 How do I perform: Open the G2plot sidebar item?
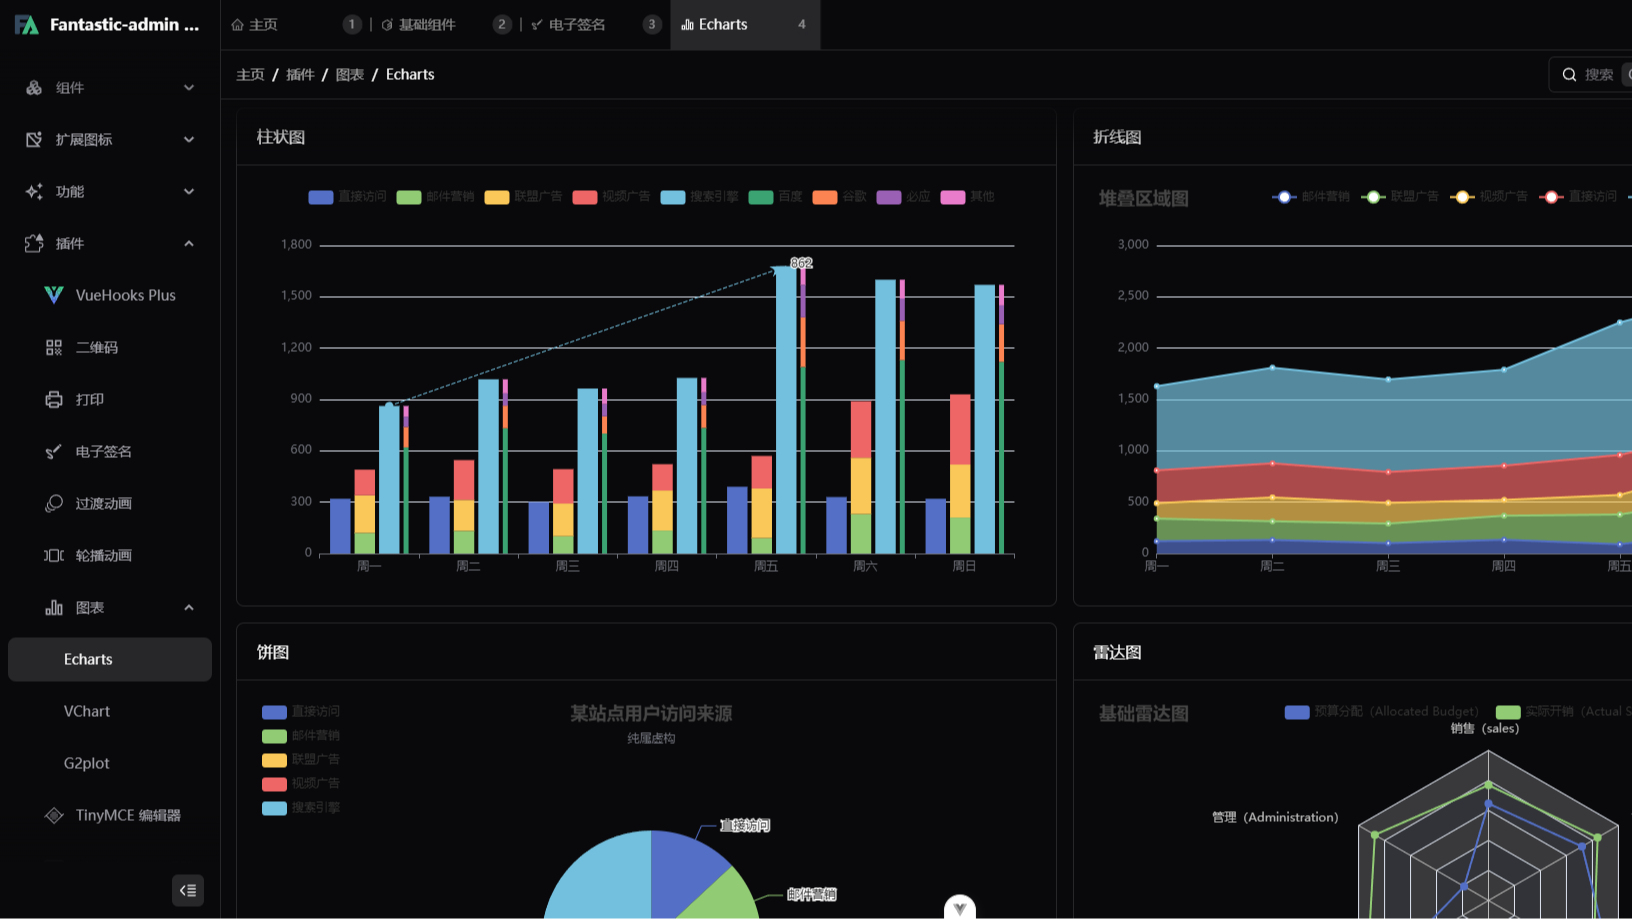click(87, 763)
